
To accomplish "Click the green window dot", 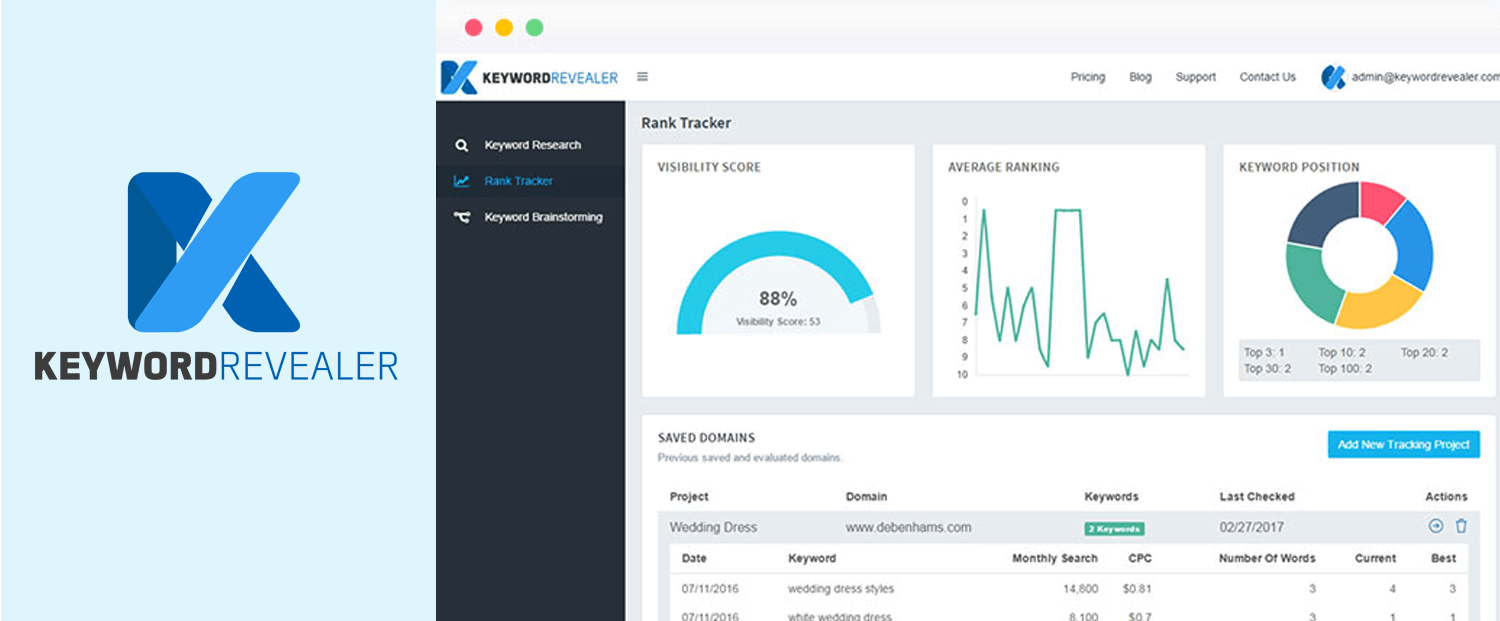I will coord(535,28).
